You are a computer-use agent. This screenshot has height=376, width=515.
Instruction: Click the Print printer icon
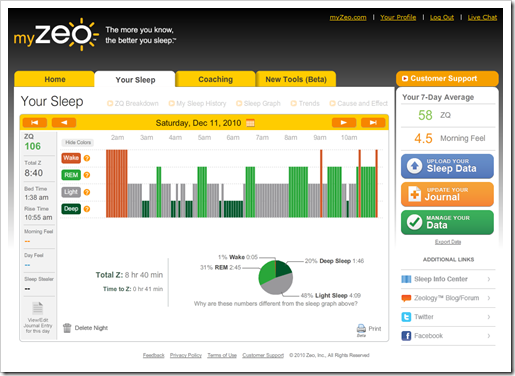point(361,328)
